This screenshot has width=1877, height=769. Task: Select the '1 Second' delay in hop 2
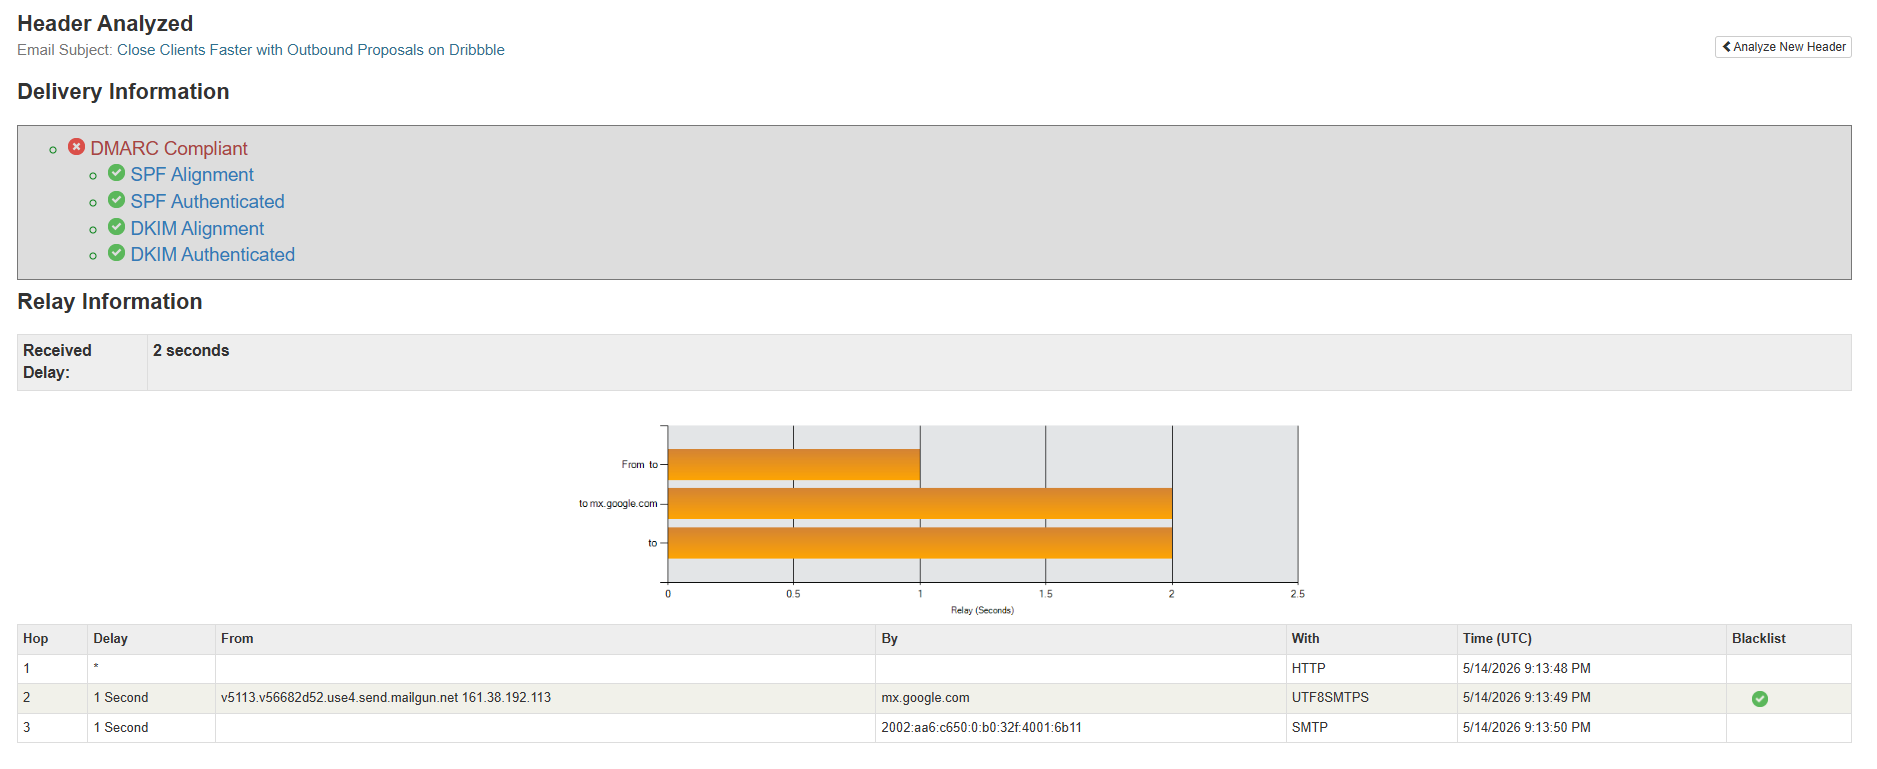pos(121,698)
